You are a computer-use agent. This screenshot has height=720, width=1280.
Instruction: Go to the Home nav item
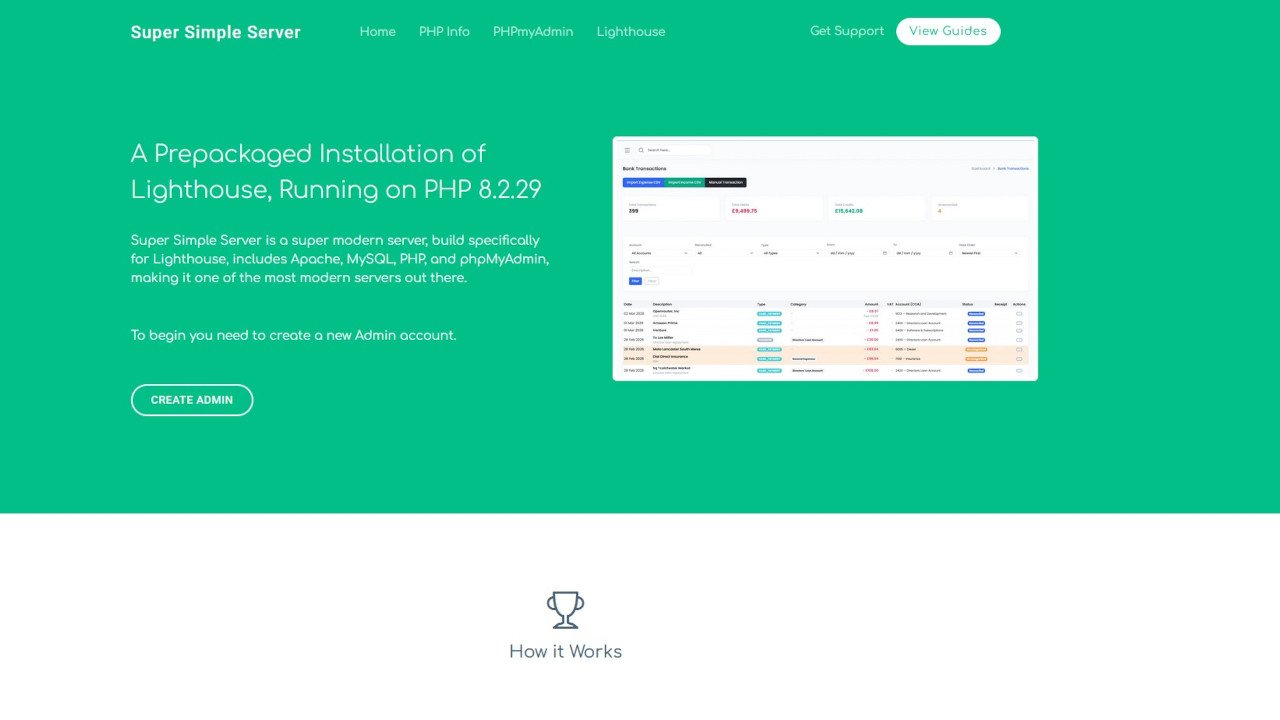click(x=377, y=32)
